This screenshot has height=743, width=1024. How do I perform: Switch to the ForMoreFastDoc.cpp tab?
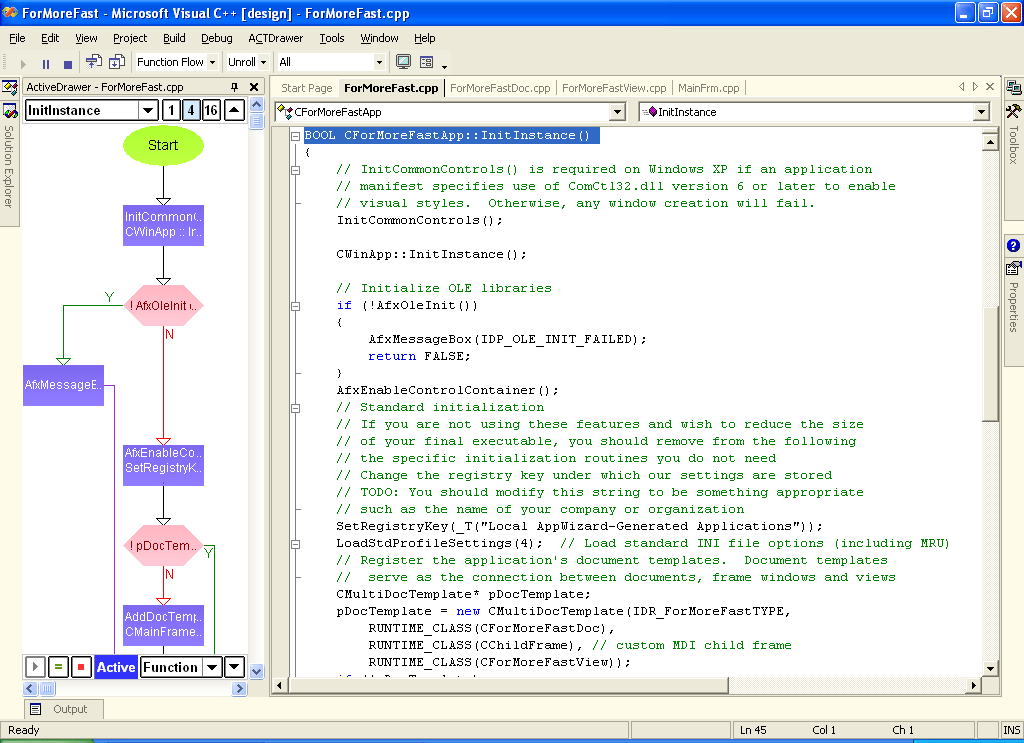pyautogui.click(x=500, y=87)
